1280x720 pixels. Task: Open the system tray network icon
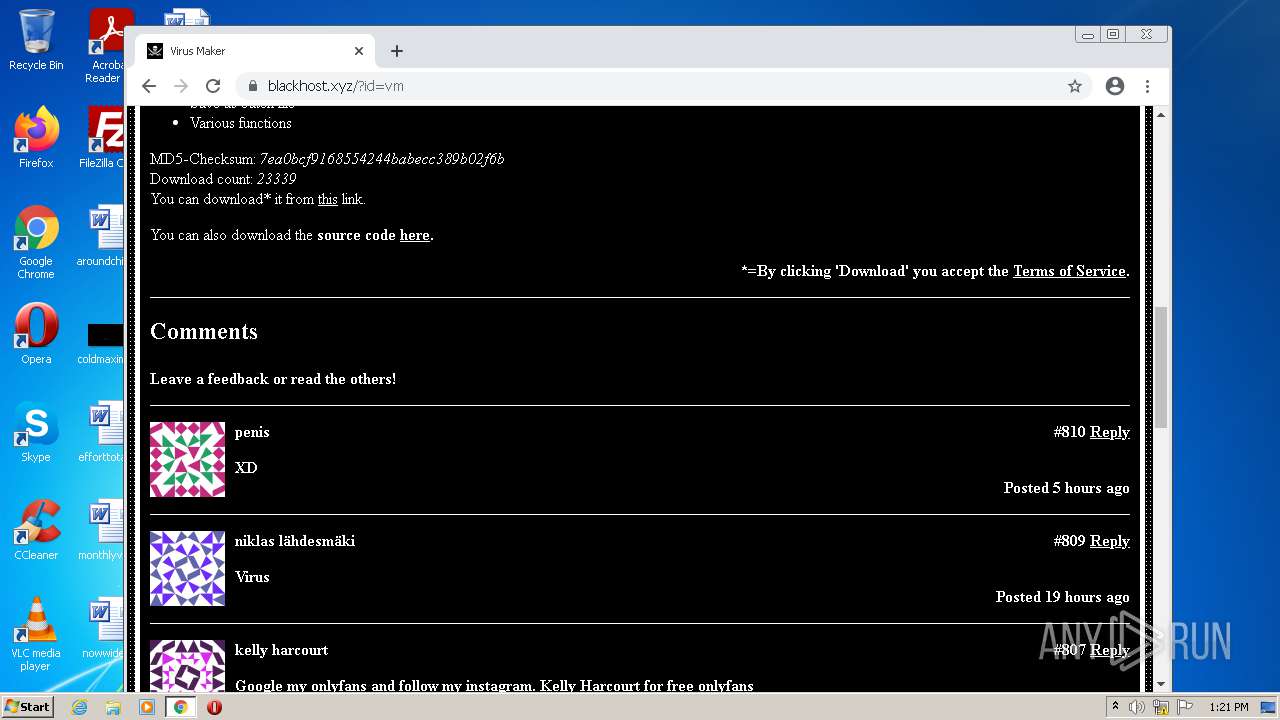(x=1161, y=707)
